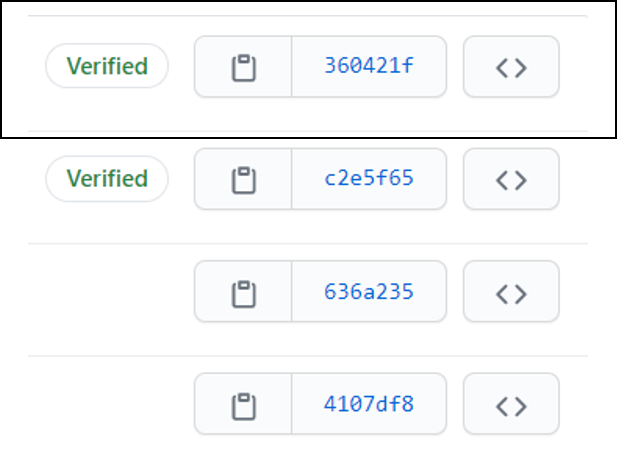This screenshot has width=617, height=466.
Task: Open the 636a235 commit hash link
Action: 369,292
